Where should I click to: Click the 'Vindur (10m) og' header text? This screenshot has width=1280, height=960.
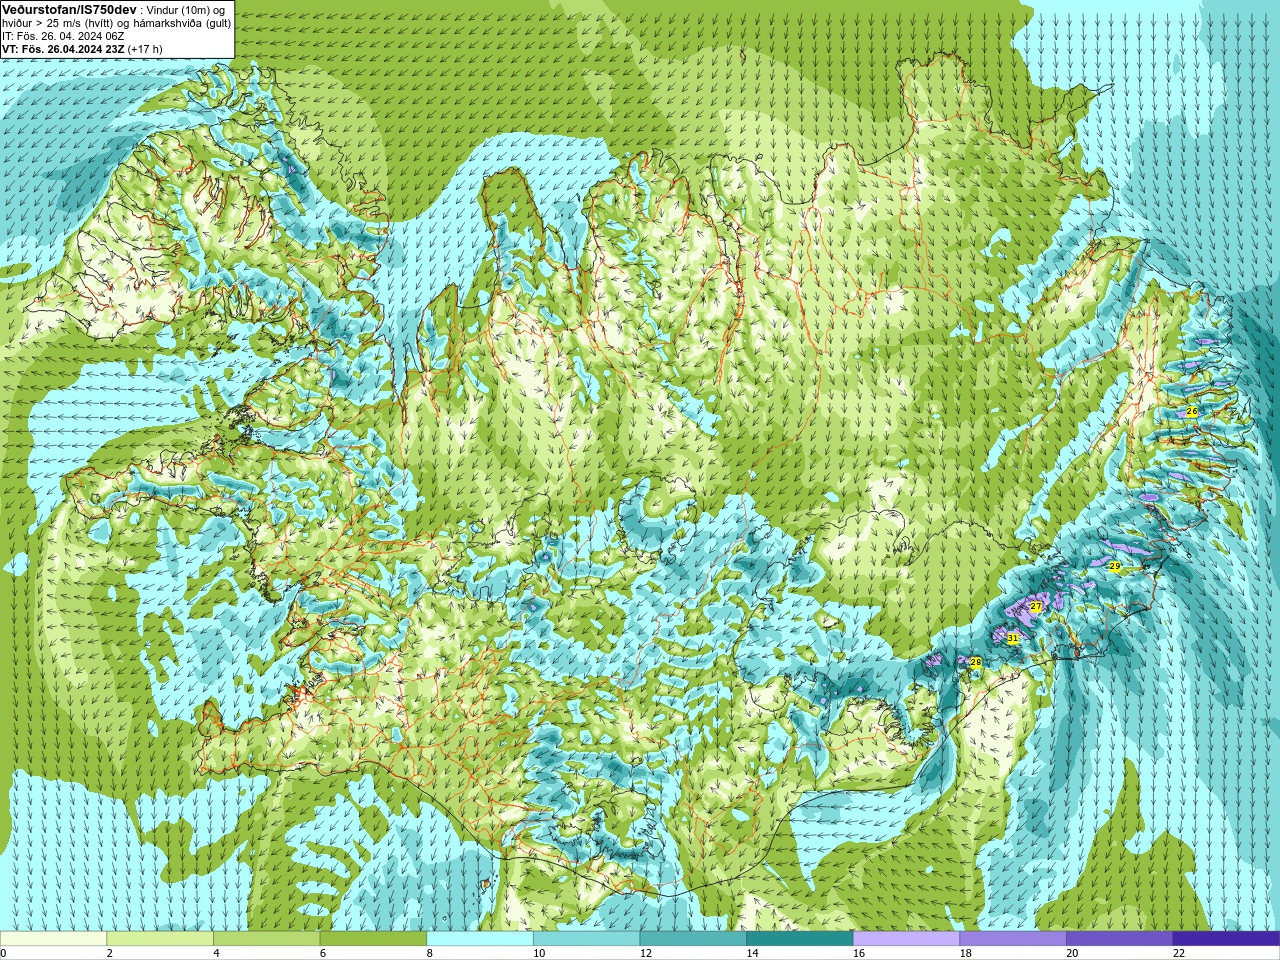pyautogui.click(x=186, y=10)
